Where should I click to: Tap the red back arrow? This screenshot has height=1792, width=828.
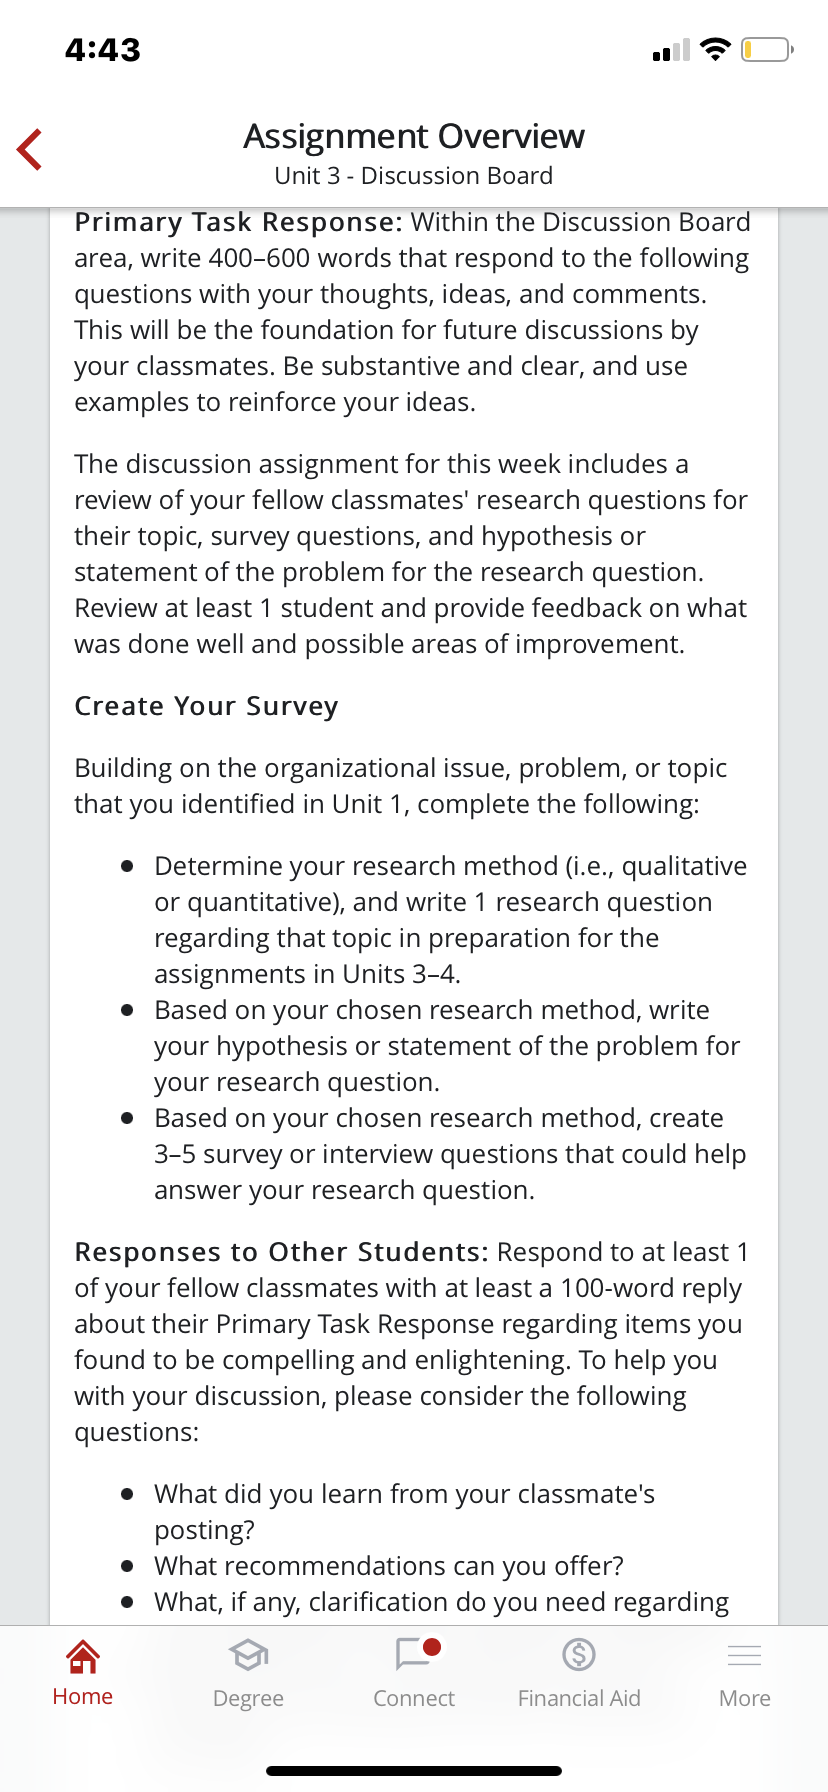(x=30, y=150)
